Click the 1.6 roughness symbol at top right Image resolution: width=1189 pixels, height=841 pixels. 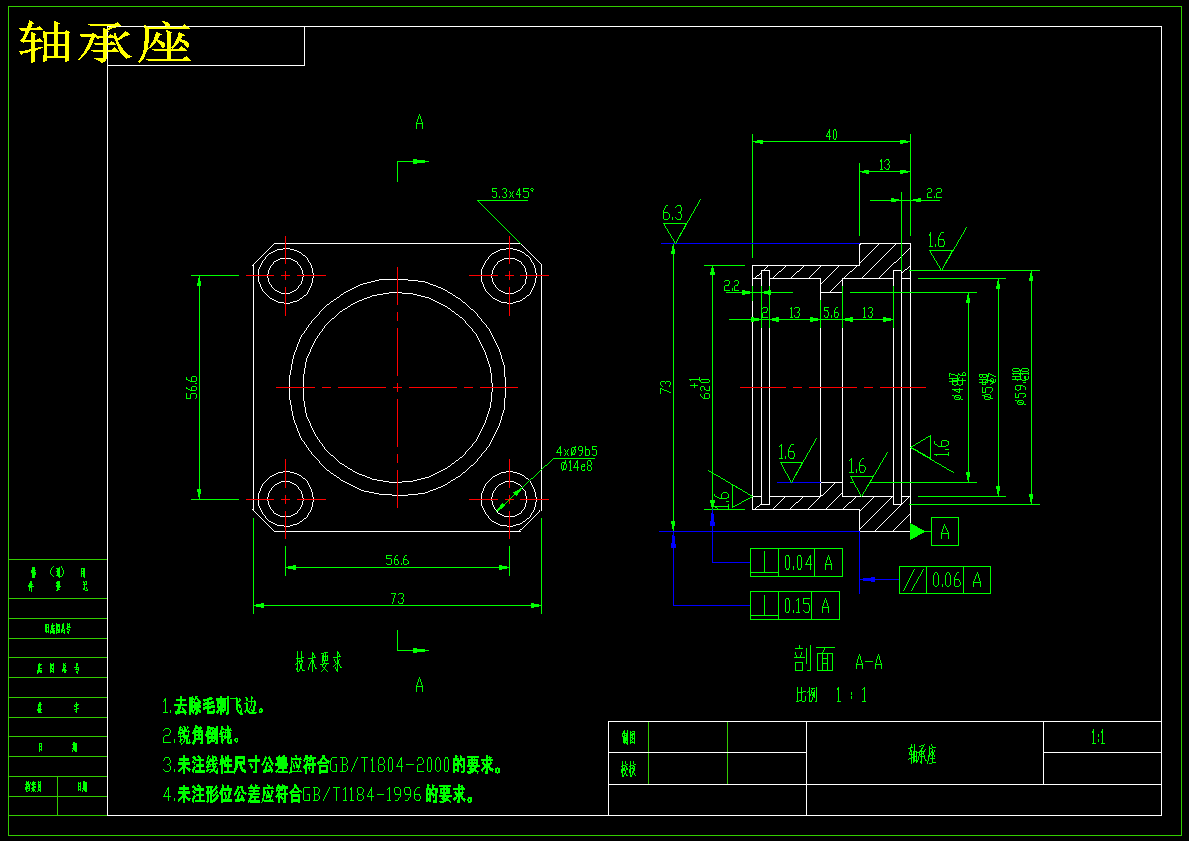(x=945, y=247)
